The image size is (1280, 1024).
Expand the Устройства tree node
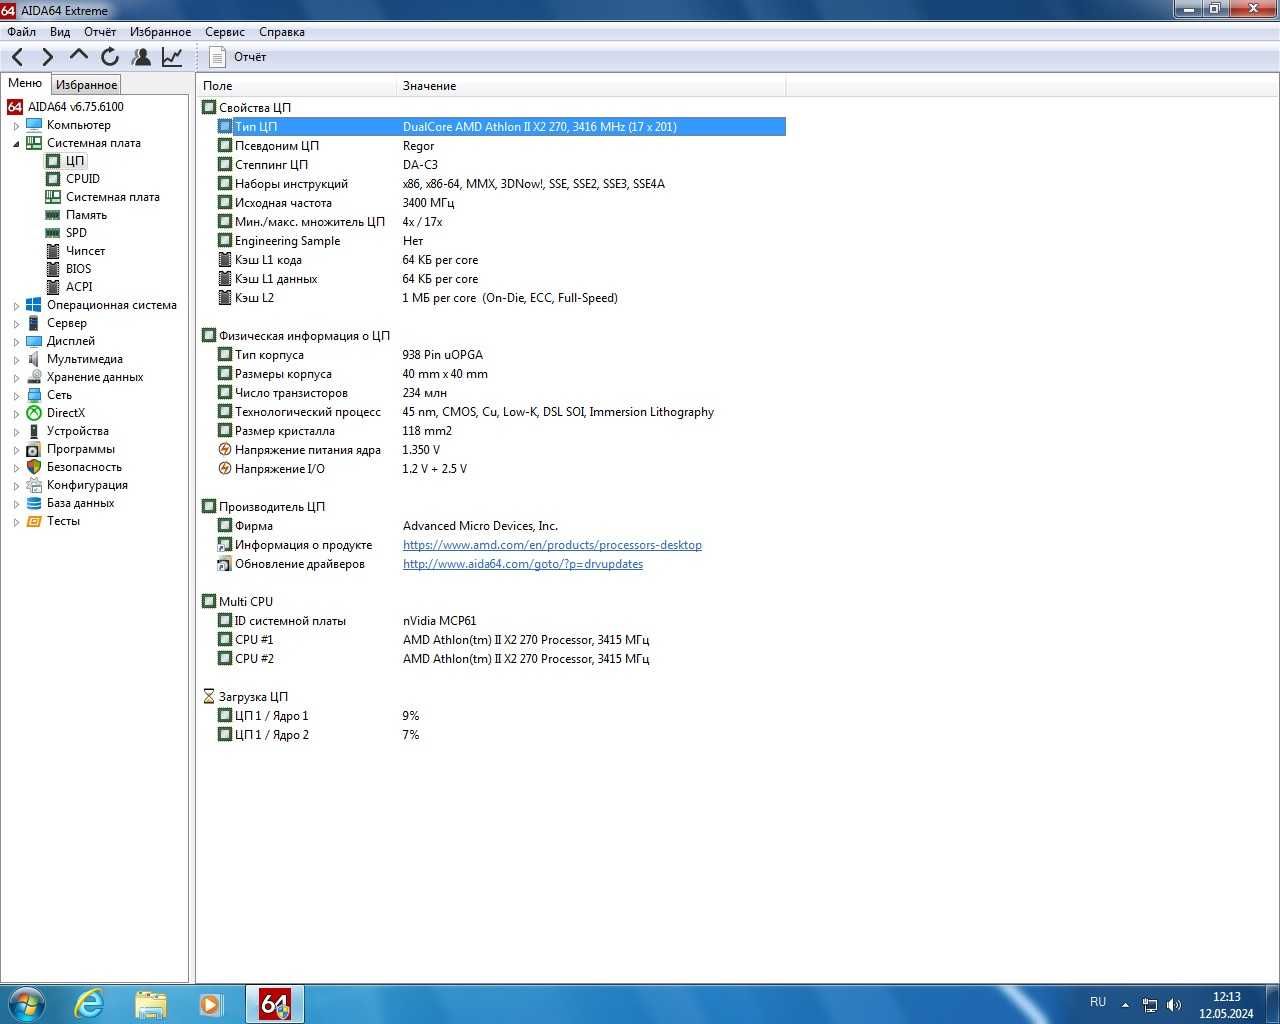pyautogui.click(x=16, y=431)
